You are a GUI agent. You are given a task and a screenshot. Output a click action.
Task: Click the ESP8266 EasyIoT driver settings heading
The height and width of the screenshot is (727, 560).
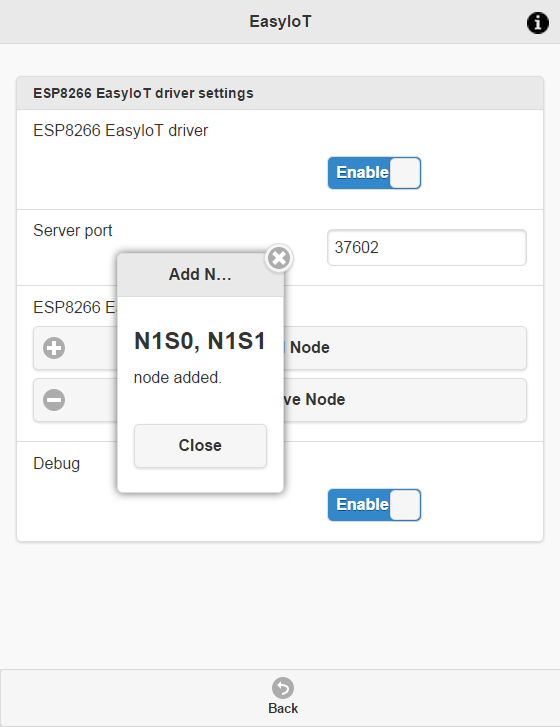point(143,93)
